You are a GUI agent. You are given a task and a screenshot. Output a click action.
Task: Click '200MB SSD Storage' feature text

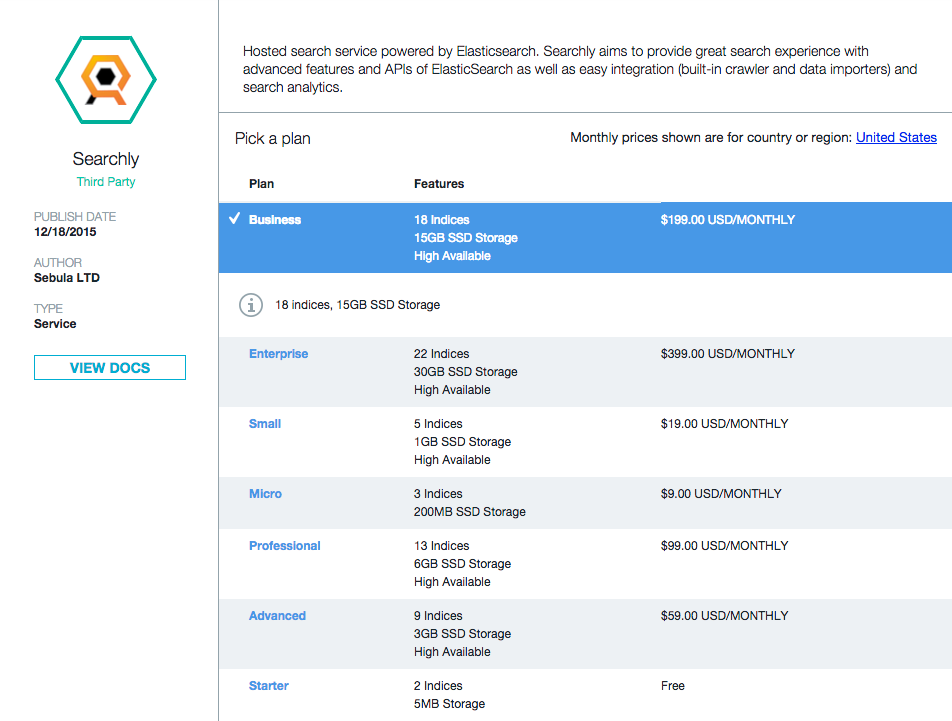coord(470,512)
